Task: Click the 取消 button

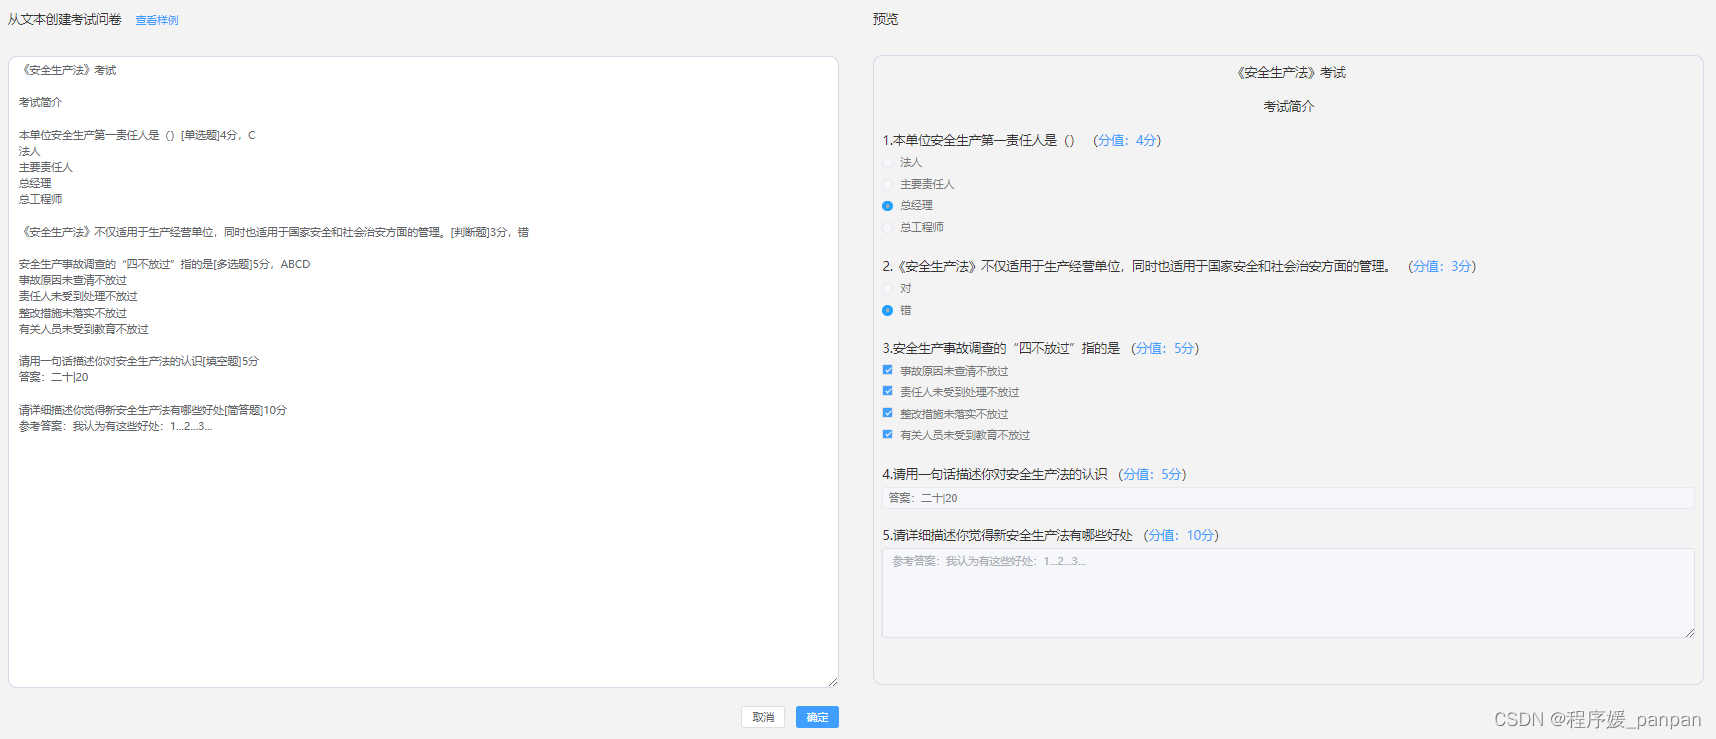Action: (763, 717)
